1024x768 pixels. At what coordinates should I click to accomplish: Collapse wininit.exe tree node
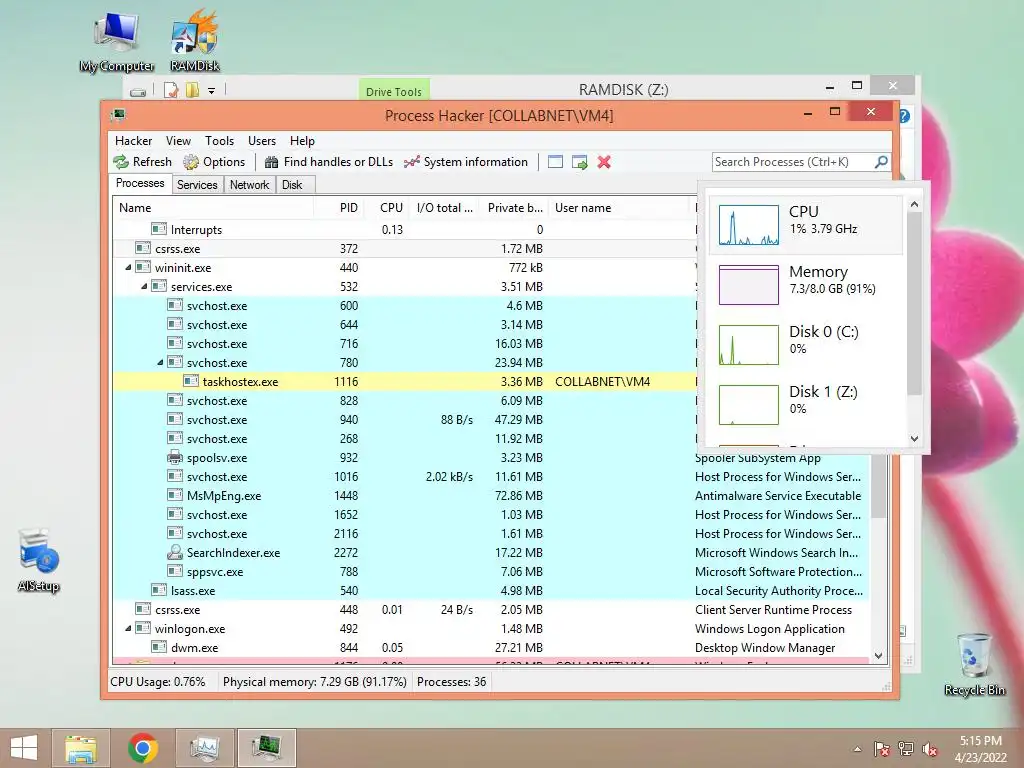coord(129,268)
